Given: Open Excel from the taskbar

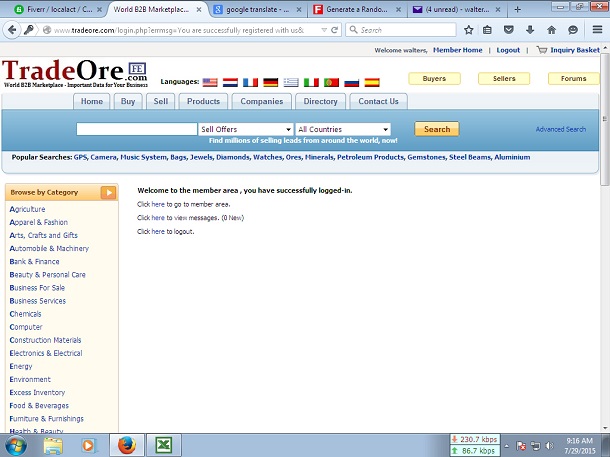Looking at the screenshot, I should pyautogui.click(x=163, y=445).
